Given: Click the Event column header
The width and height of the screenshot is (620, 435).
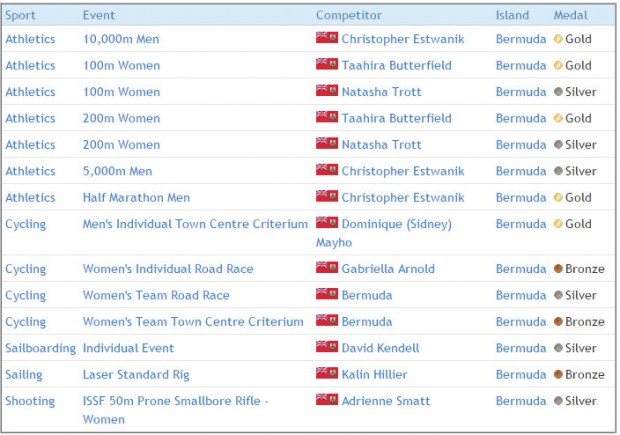Looking at the screenshot, I should [98, 15].
